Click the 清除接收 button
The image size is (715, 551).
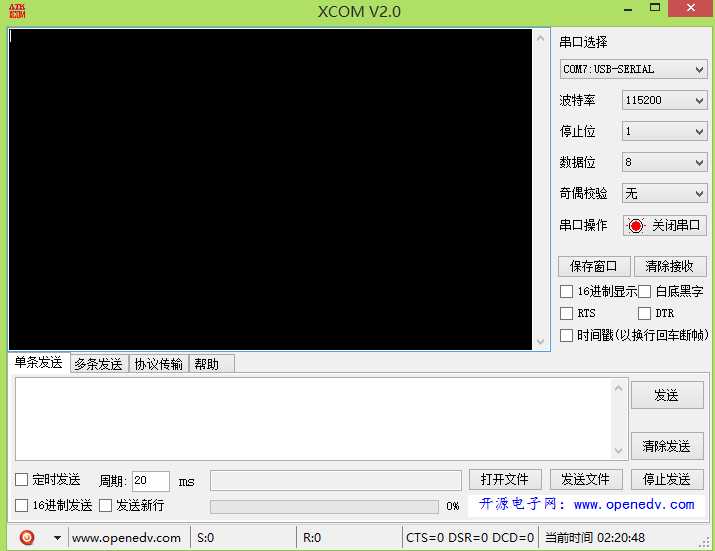pyautogui.click(x=670, y=266)
